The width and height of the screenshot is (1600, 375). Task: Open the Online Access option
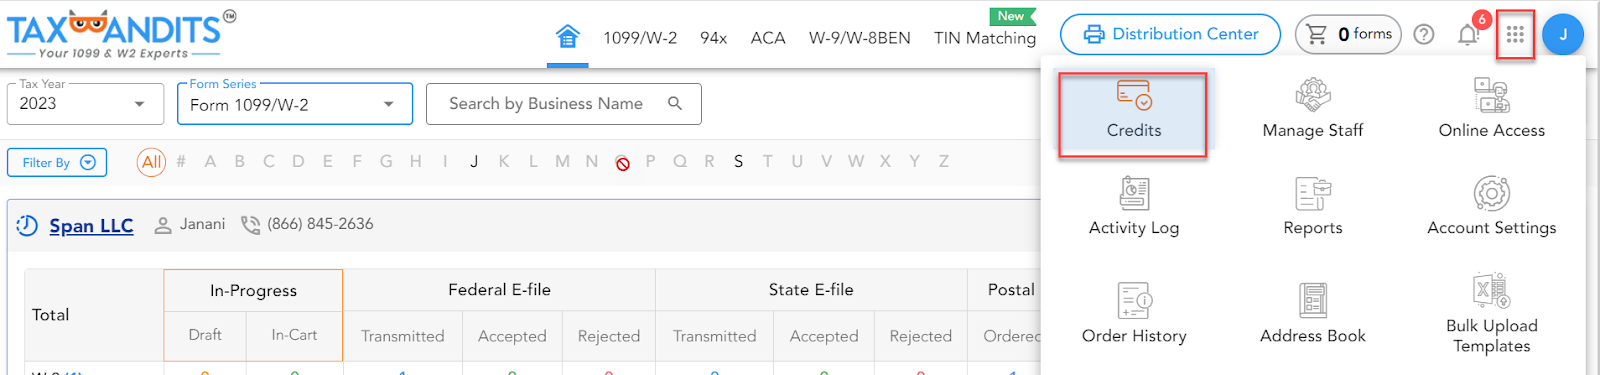pos(1491,110)
